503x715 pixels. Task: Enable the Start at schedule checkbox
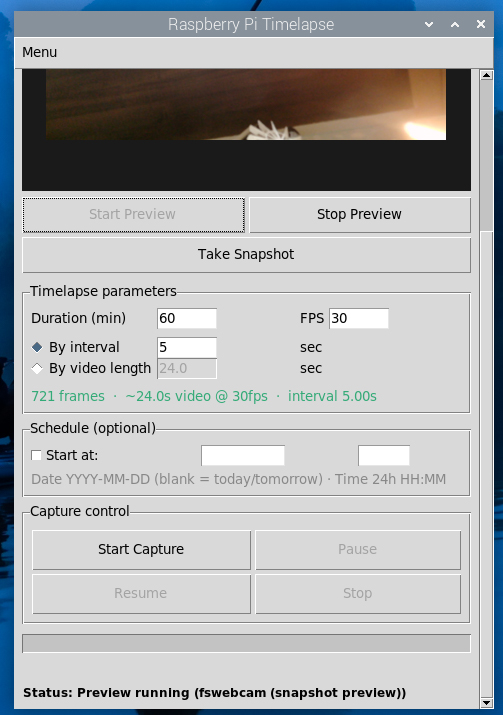[x=36, y=456]
